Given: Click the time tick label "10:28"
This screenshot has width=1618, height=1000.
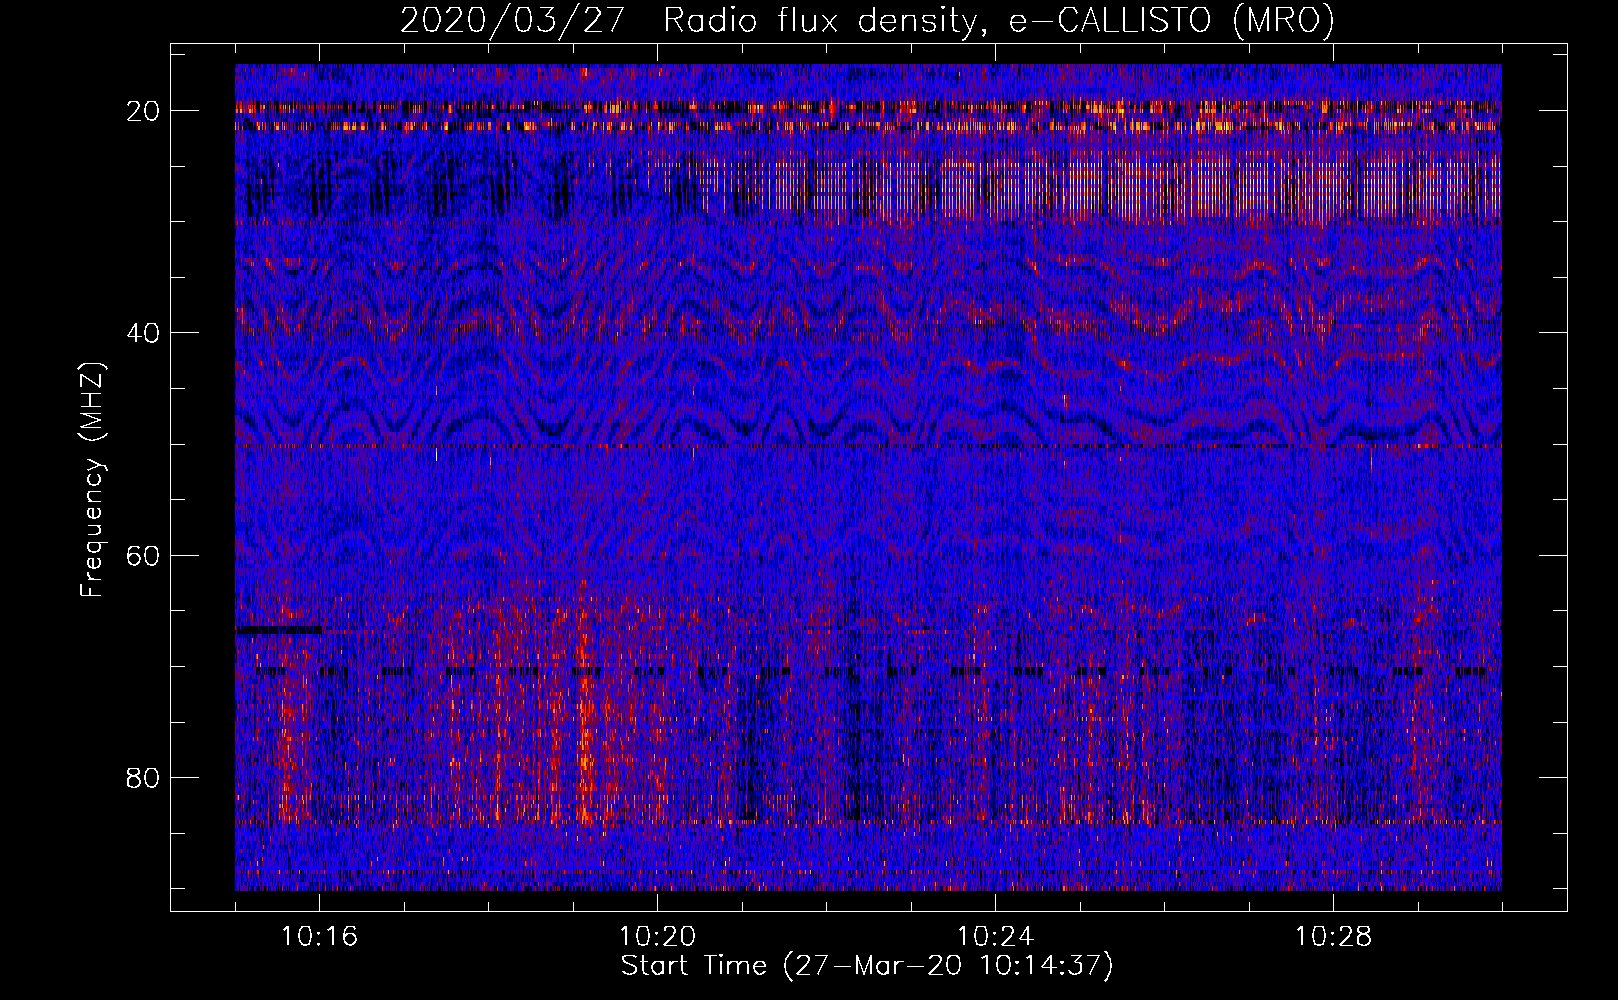Looking at the screenshot, I should 1333,937.
